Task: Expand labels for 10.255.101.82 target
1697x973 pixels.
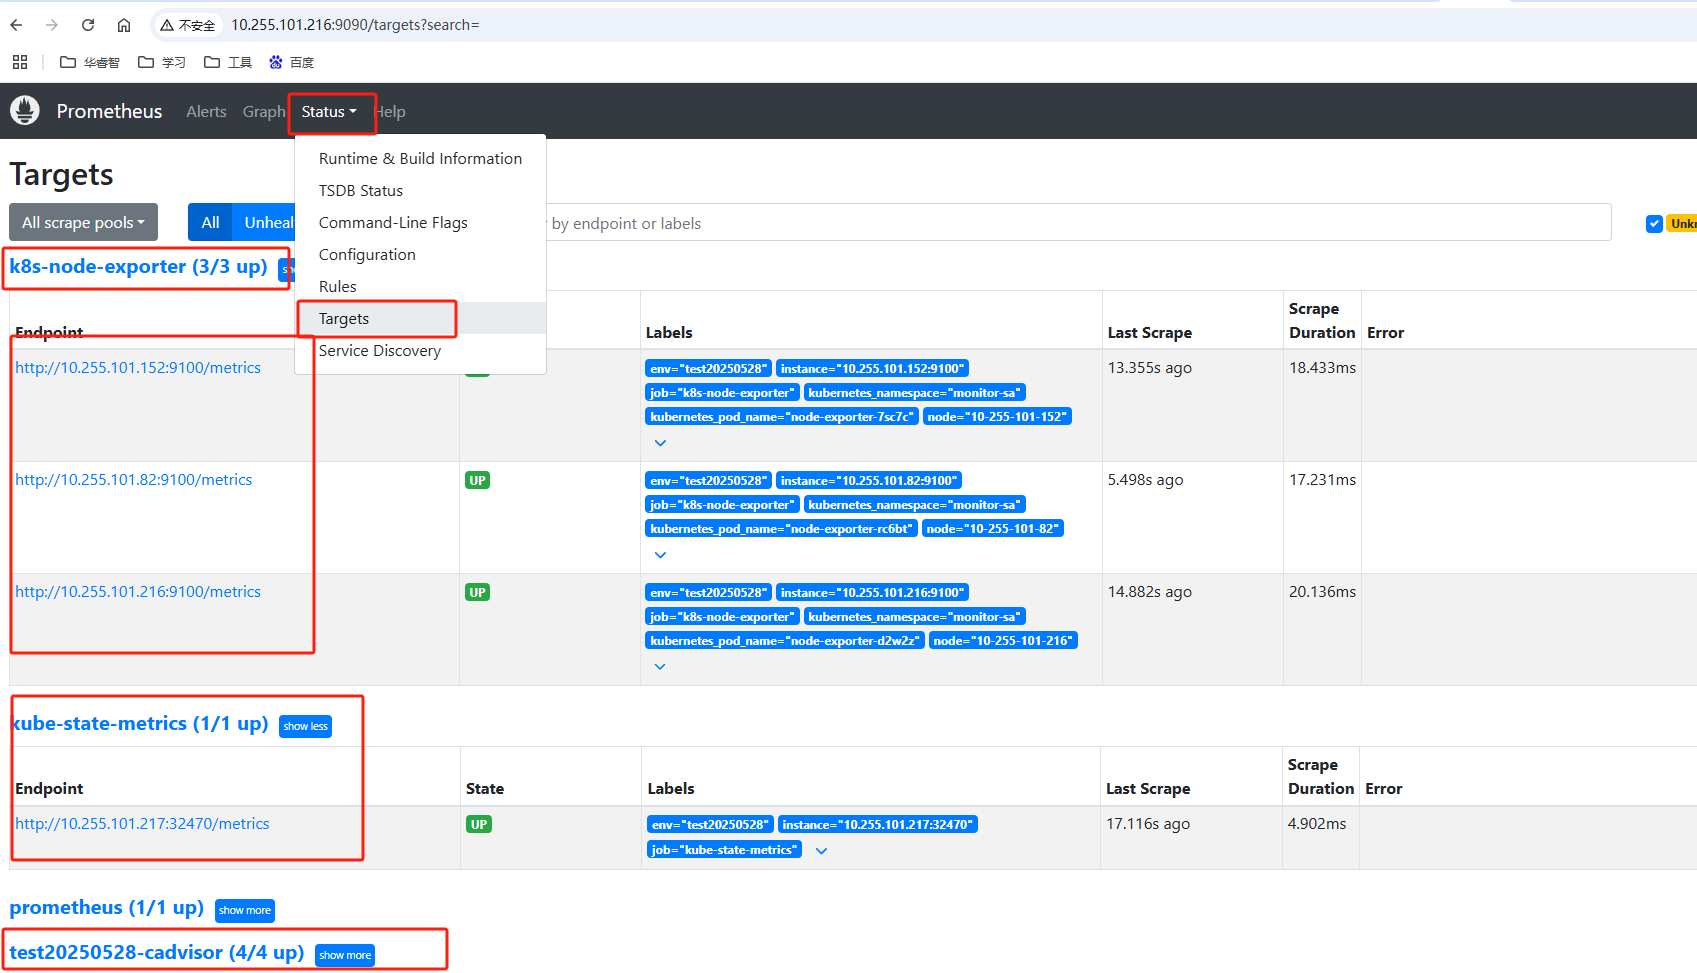Action: [660, 555]
